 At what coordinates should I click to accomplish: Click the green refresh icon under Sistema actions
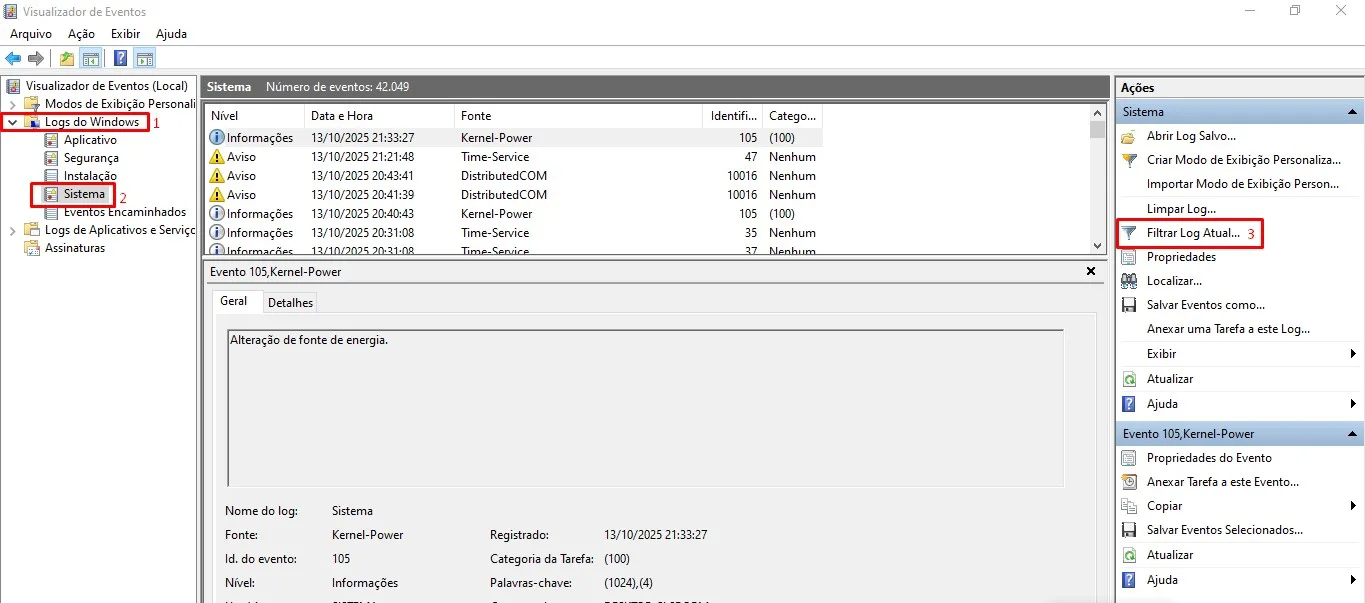coord(1129,379)
